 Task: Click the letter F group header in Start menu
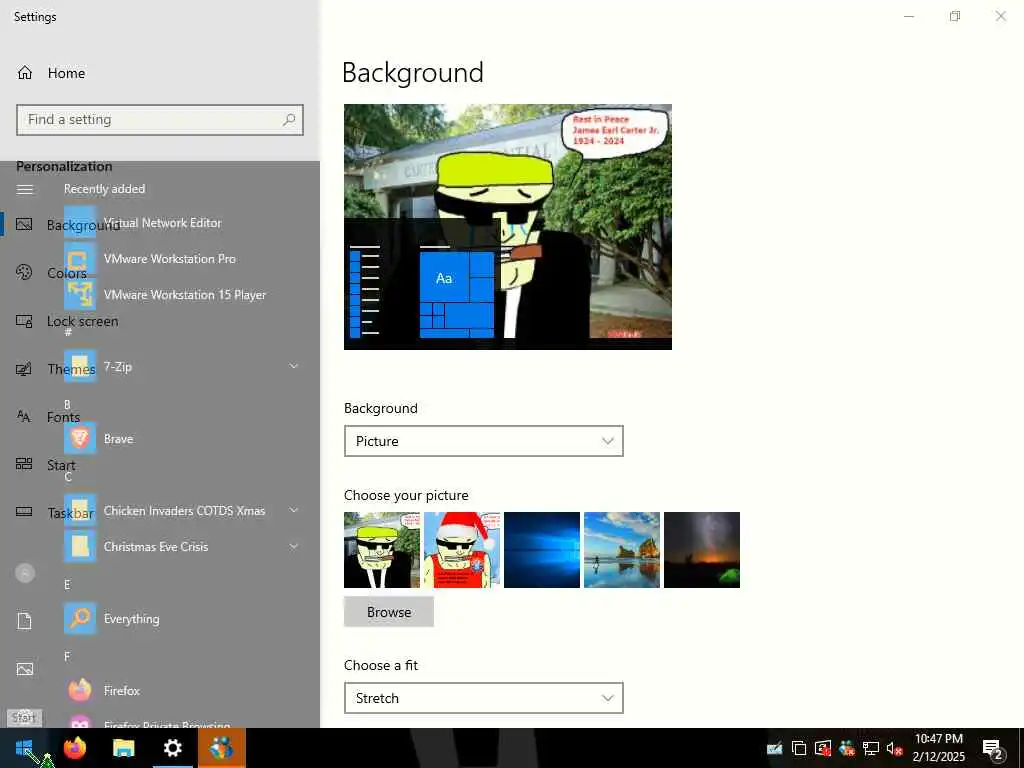67,656
